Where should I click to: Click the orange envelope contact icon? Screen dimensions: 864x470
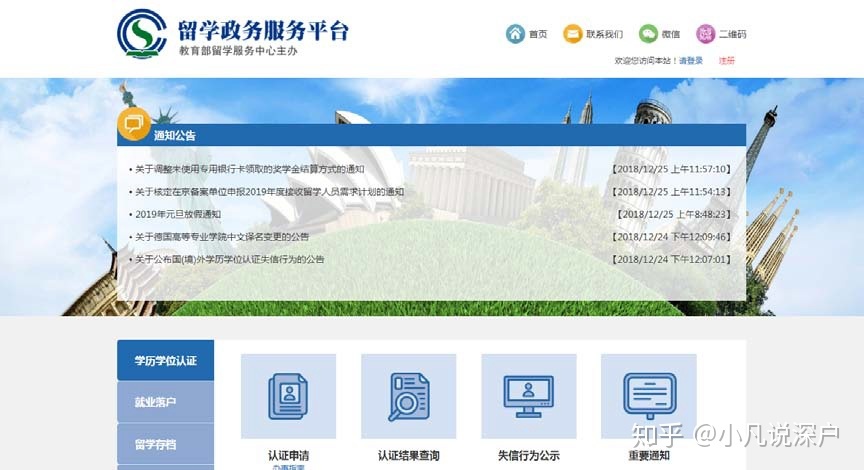coord(573,34)
